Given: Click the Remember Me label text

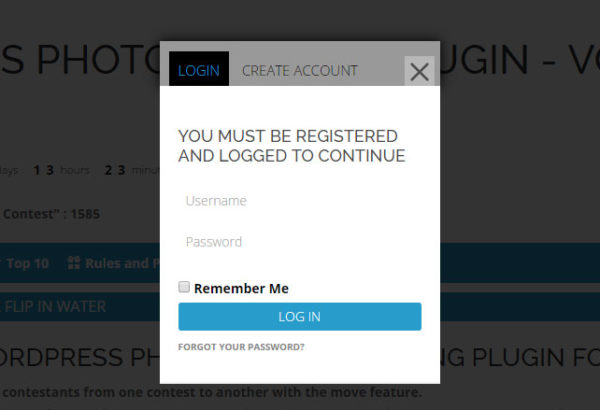Looking at the screenshot, I should pyautogui.click(x=241, y=288).
